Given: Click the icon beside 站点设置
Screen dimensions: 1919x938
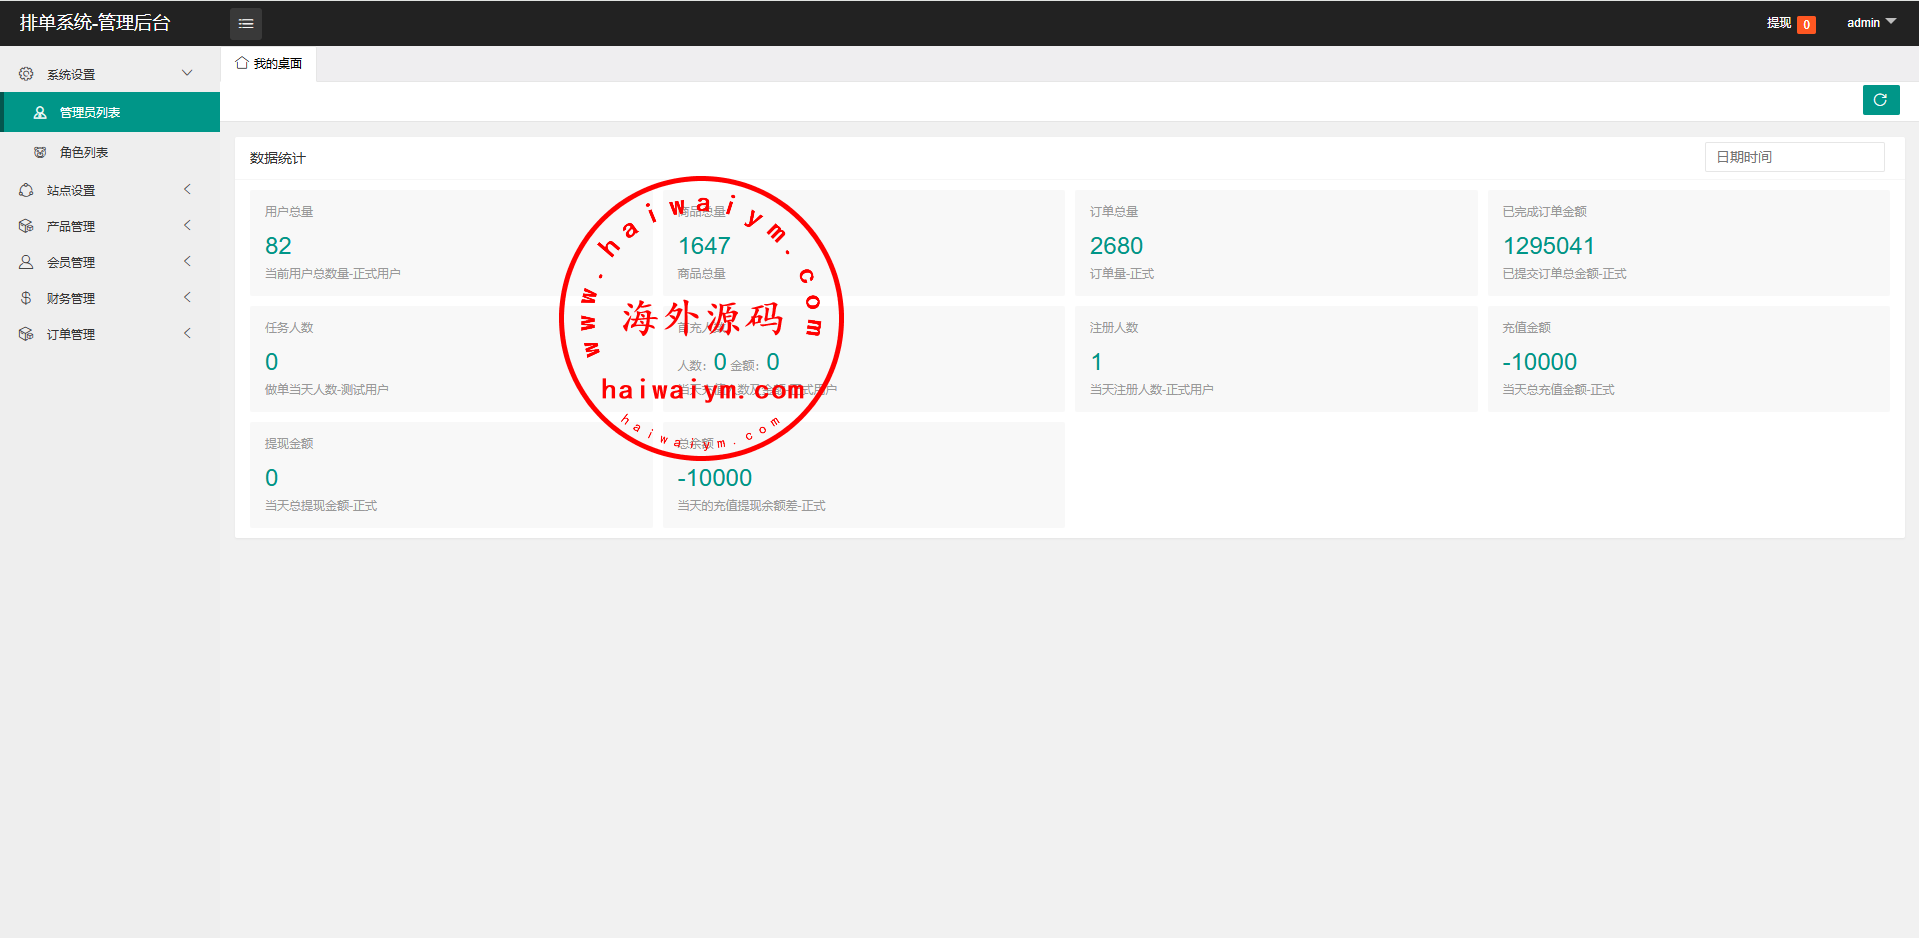Looking at the screenshot, I should (26, 190).
